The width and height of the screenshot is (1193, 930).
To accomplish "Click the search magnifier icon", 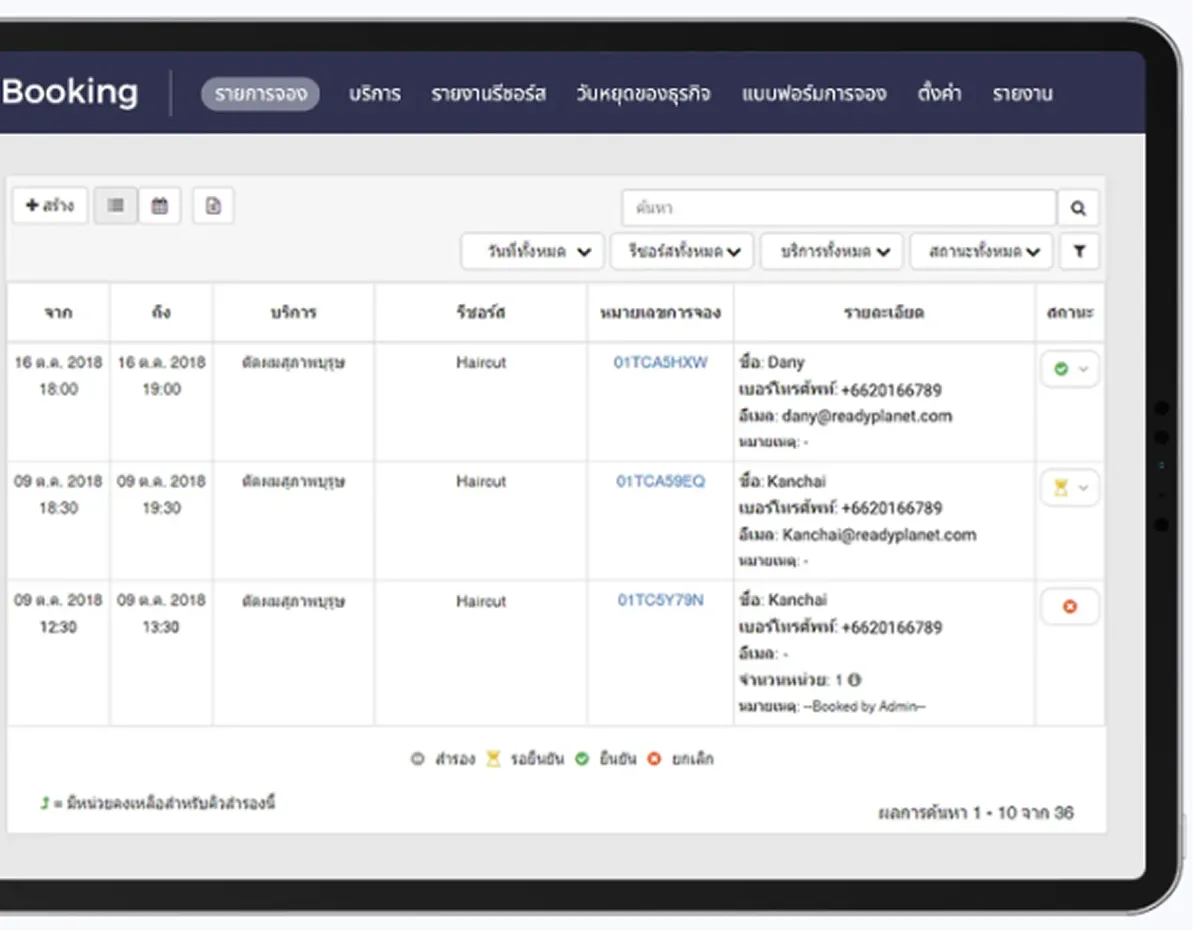I will [1078, 208].
